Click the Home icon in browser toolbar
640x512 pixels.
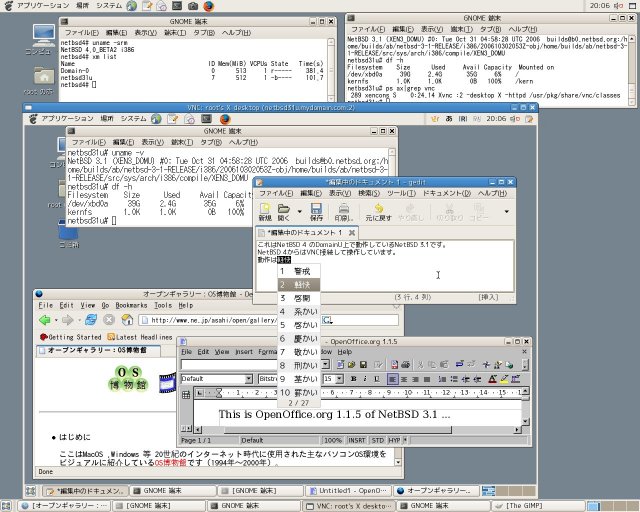(127, 320)
